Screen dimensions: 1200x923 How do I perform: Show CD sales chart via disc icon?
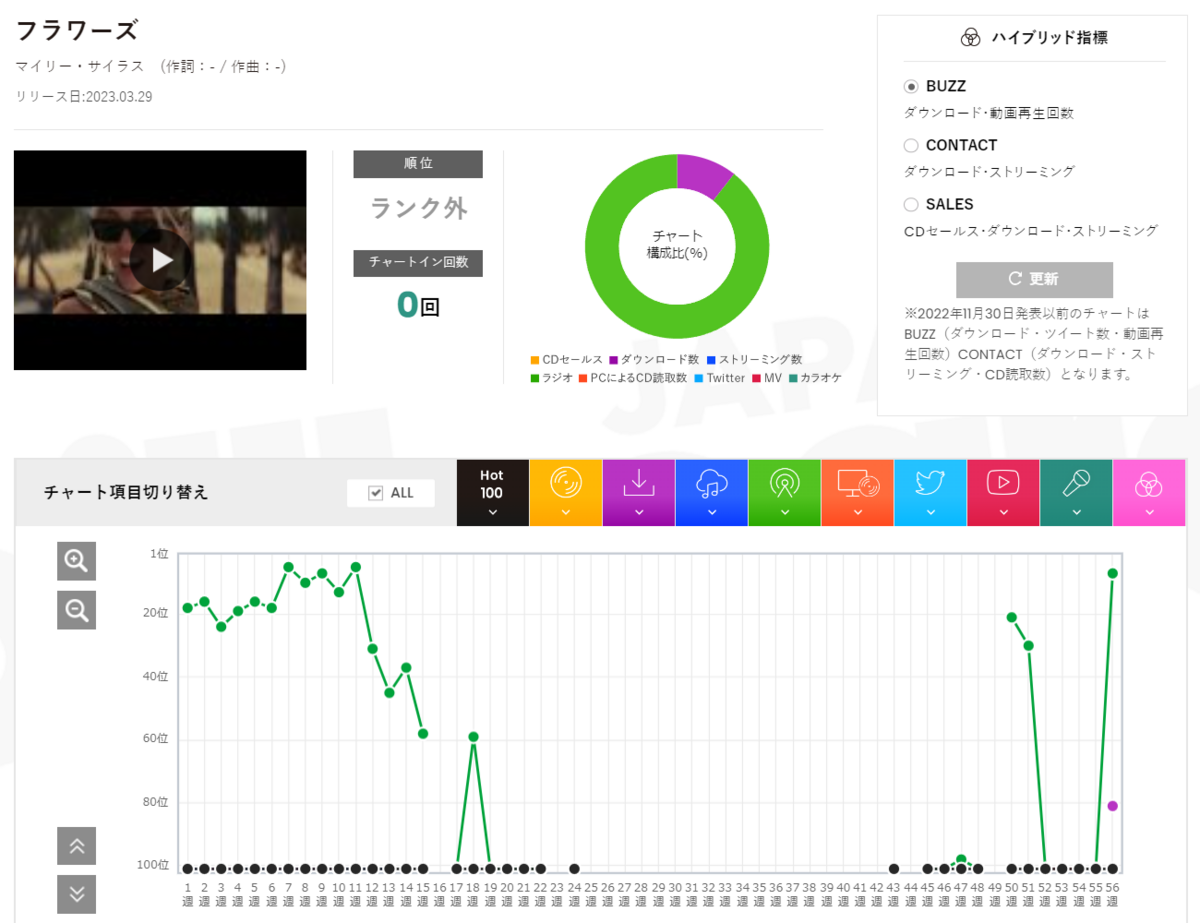coord(565,493)
